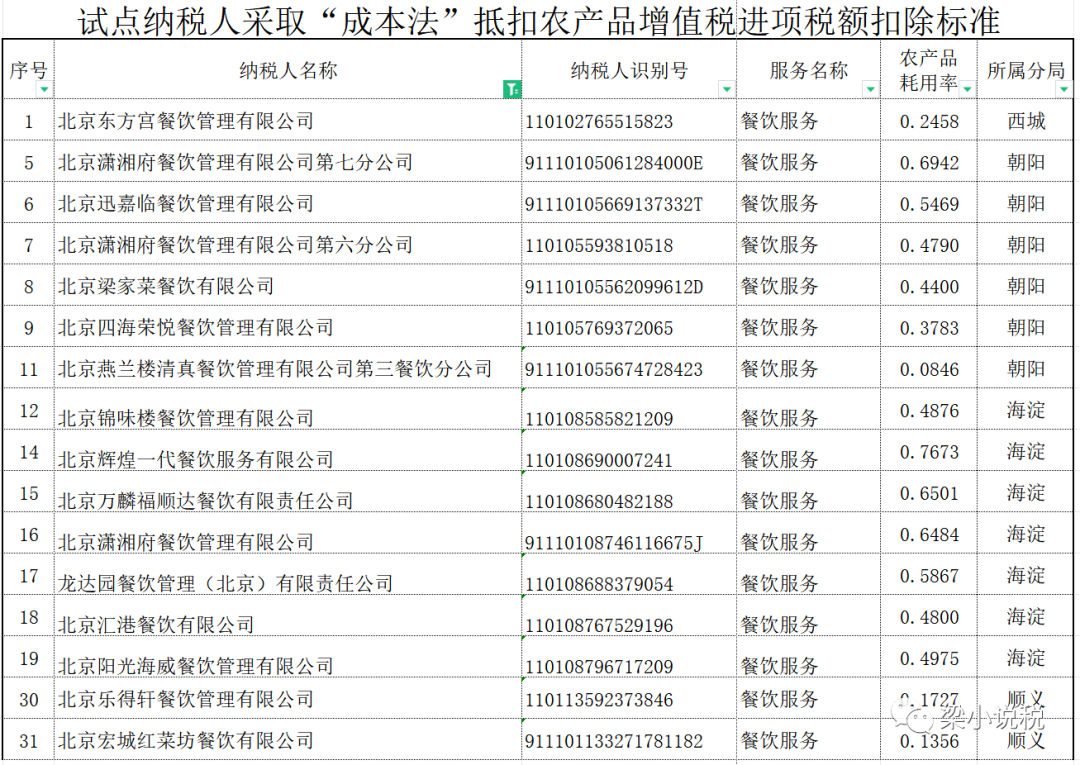Select the 海淀 cell in row 12
Viewport: 1080px width, 765px height.
point(1026,410)
